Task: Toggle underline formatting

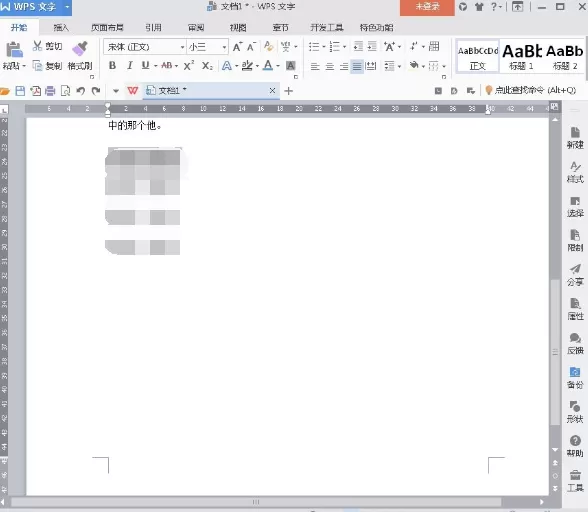Action: [146, 66]
